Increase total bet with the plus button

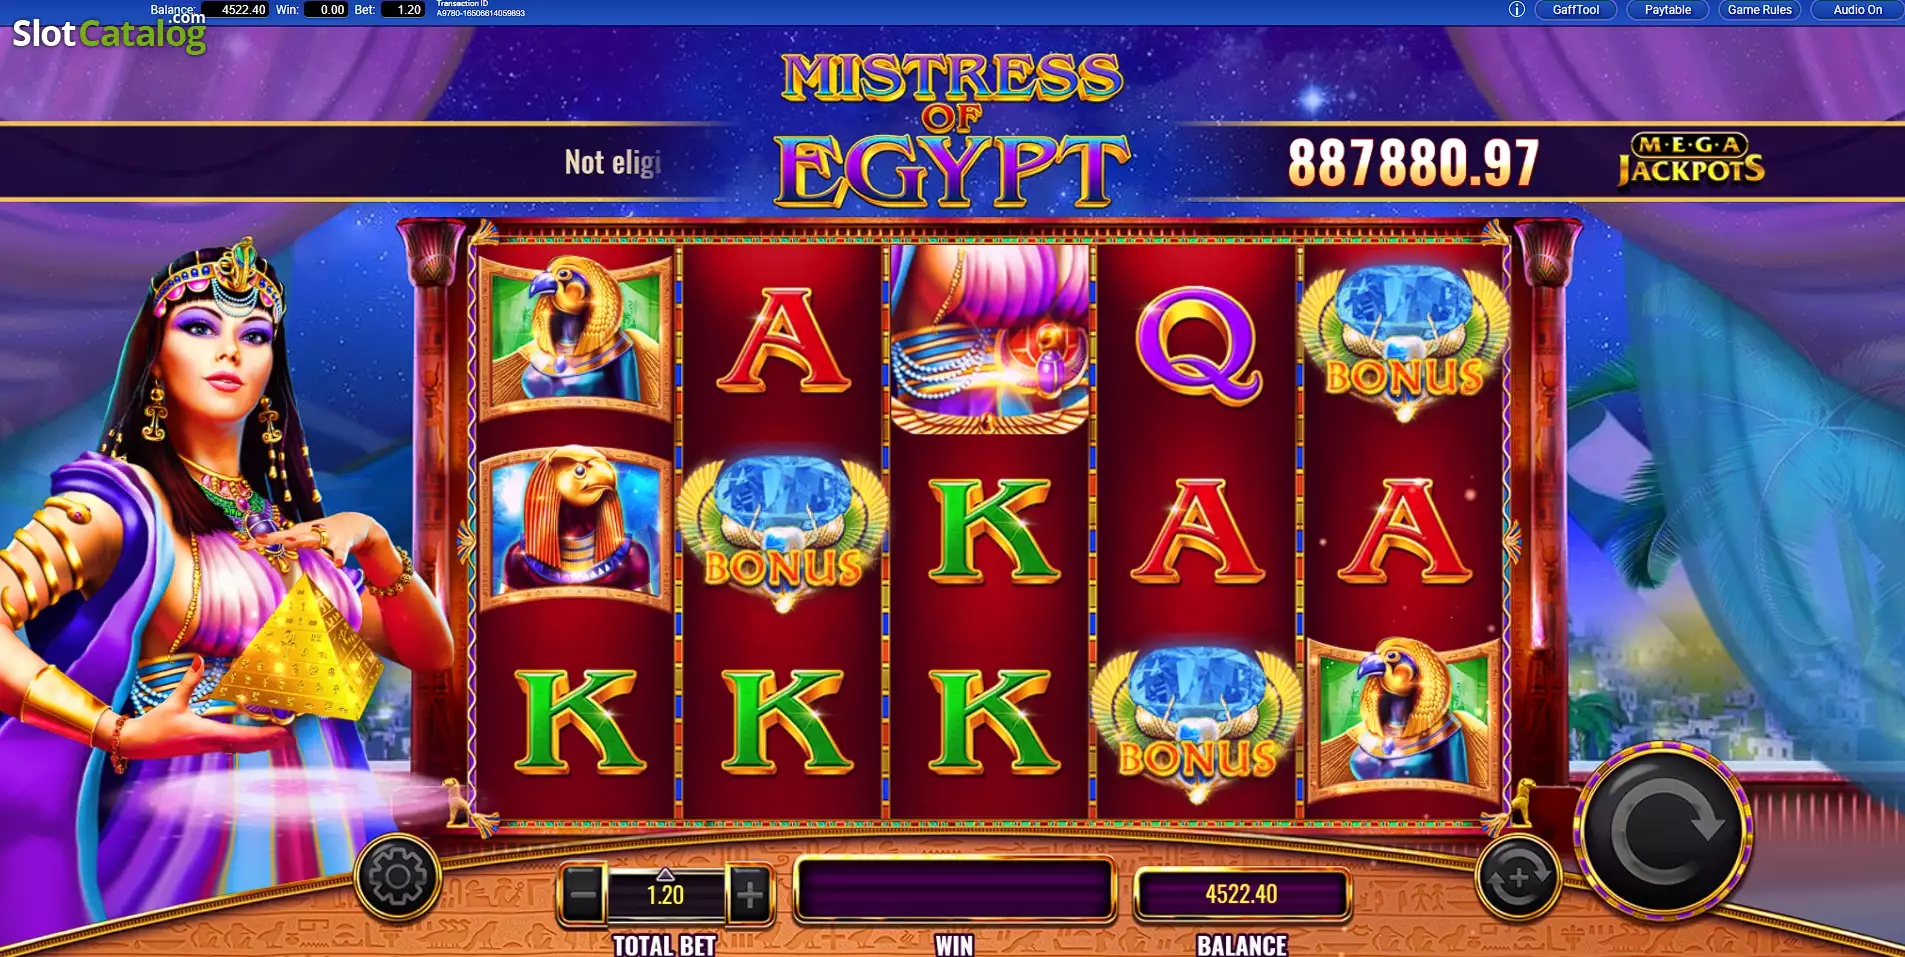click(749, 894)
